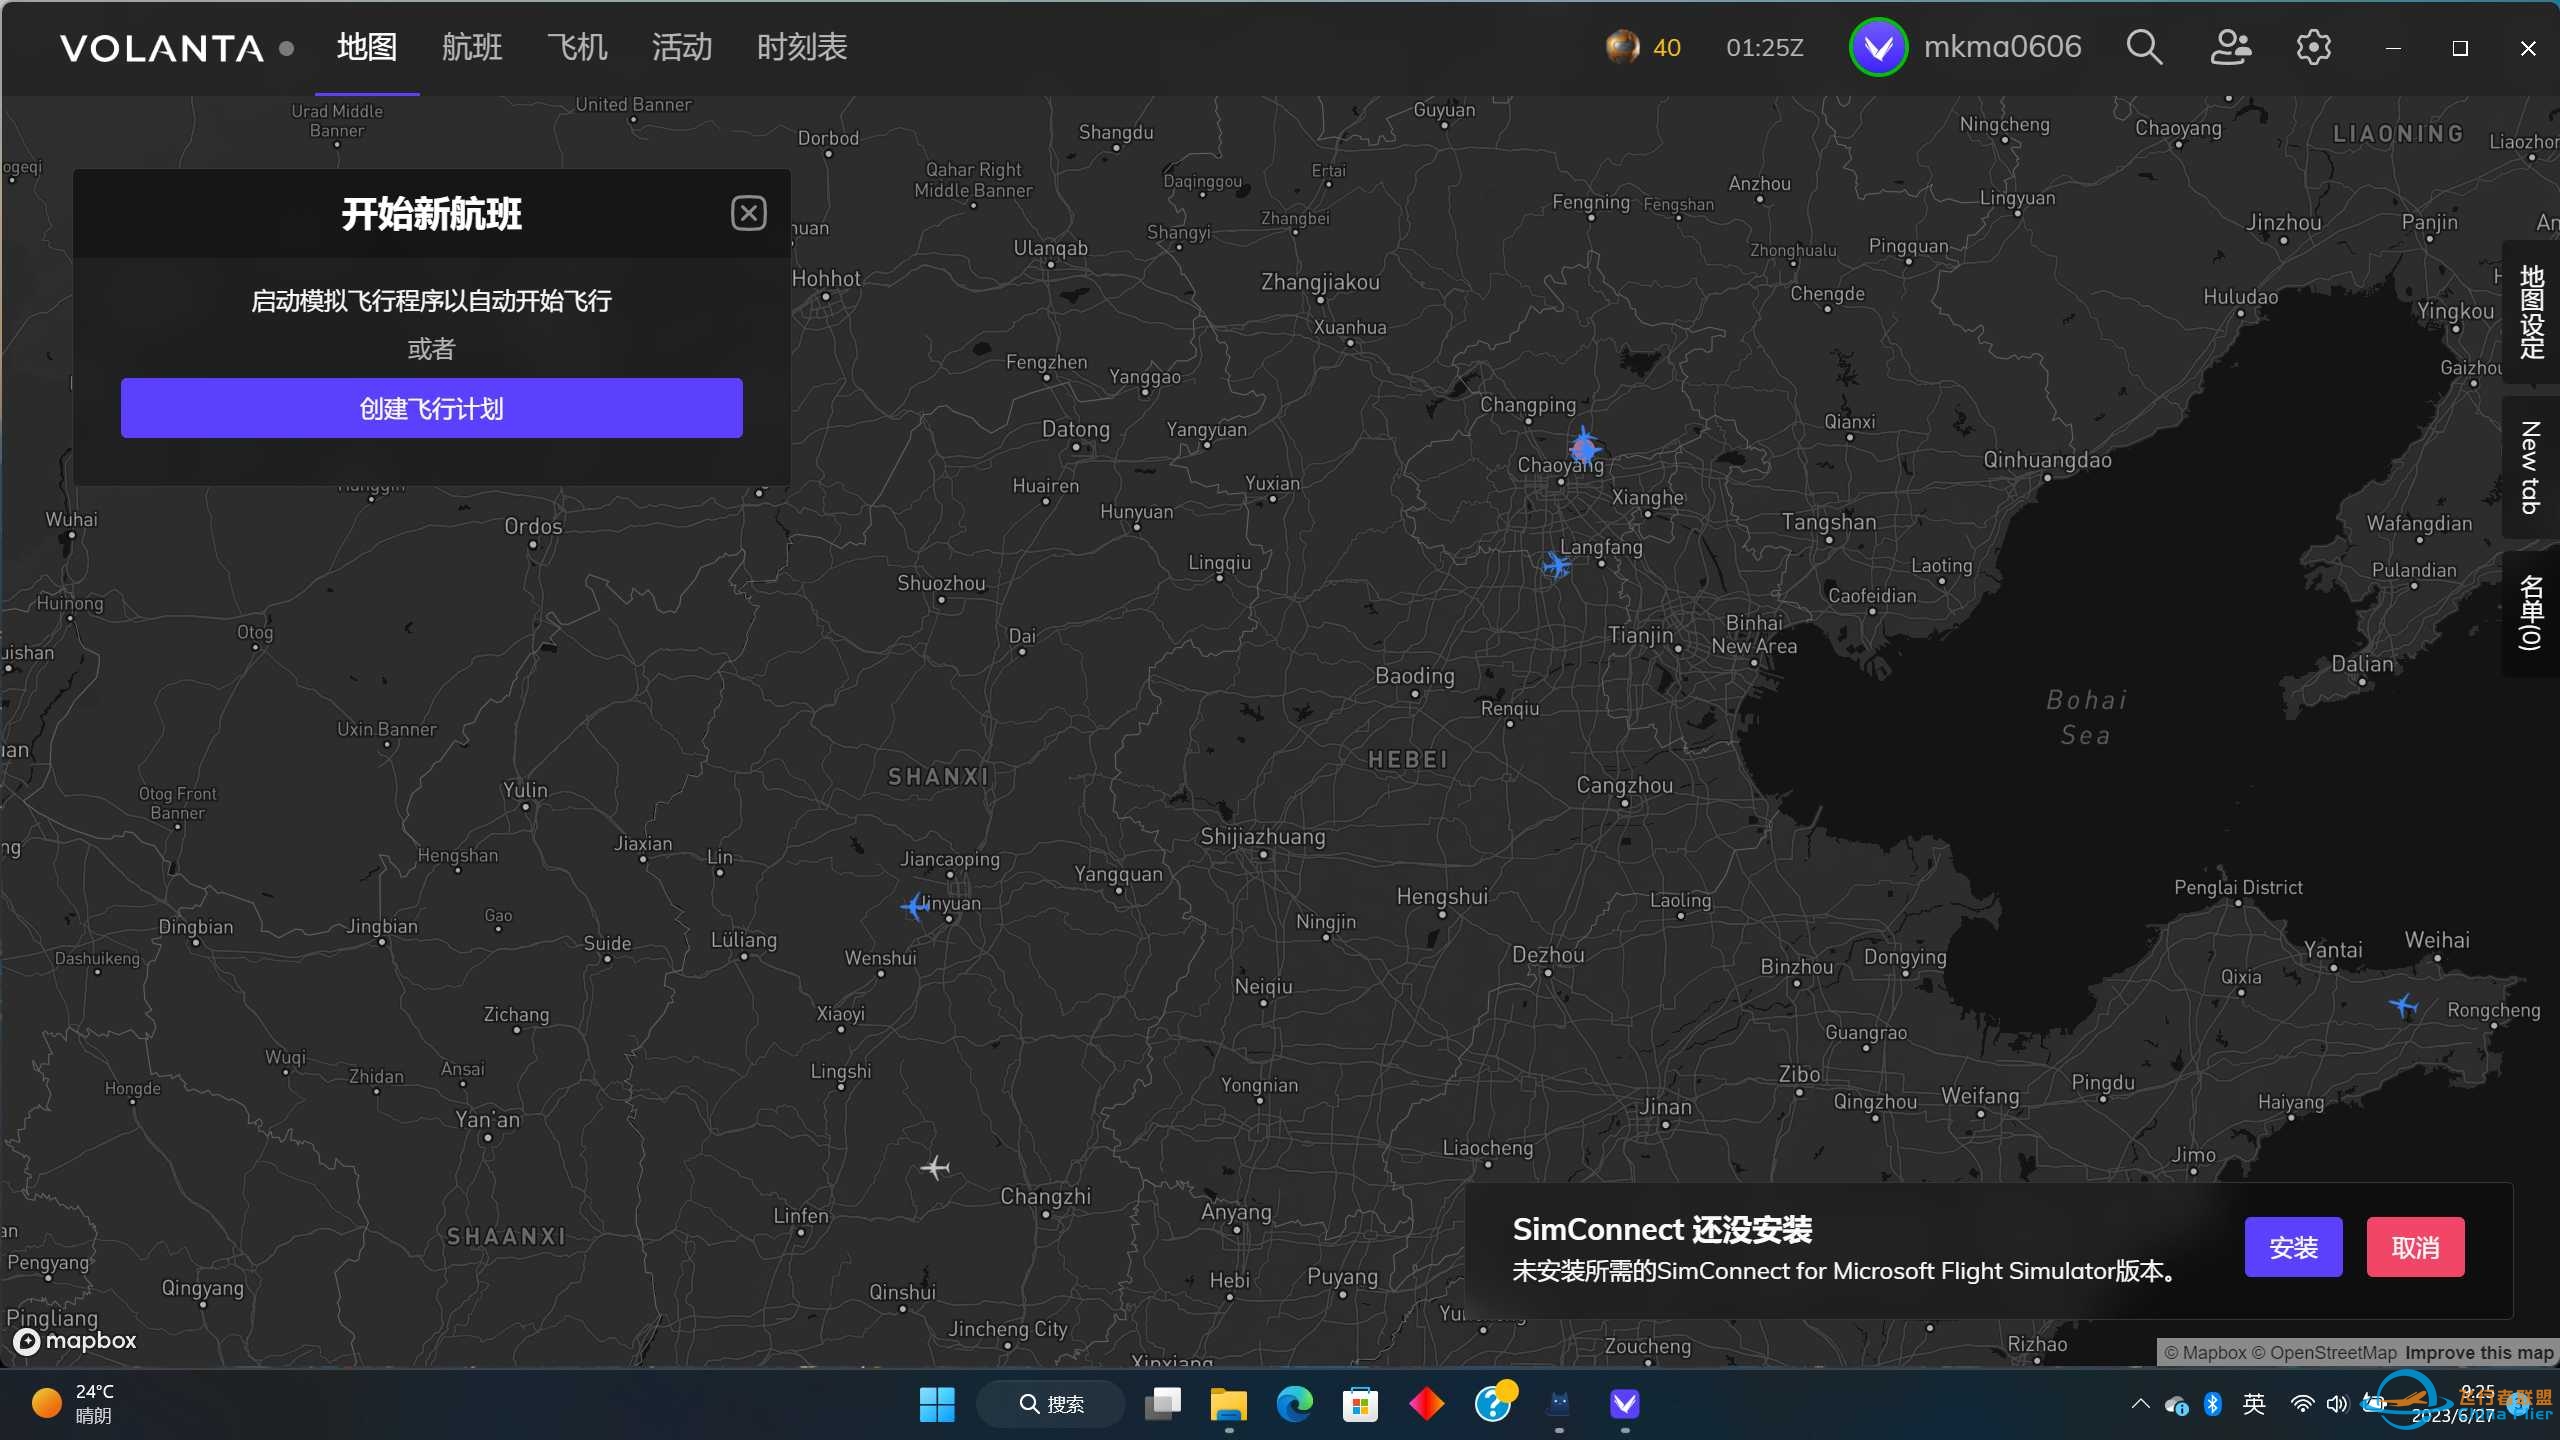
Task: Install SimConnect with 安装 button
Action: (x=2293, y=1247)
